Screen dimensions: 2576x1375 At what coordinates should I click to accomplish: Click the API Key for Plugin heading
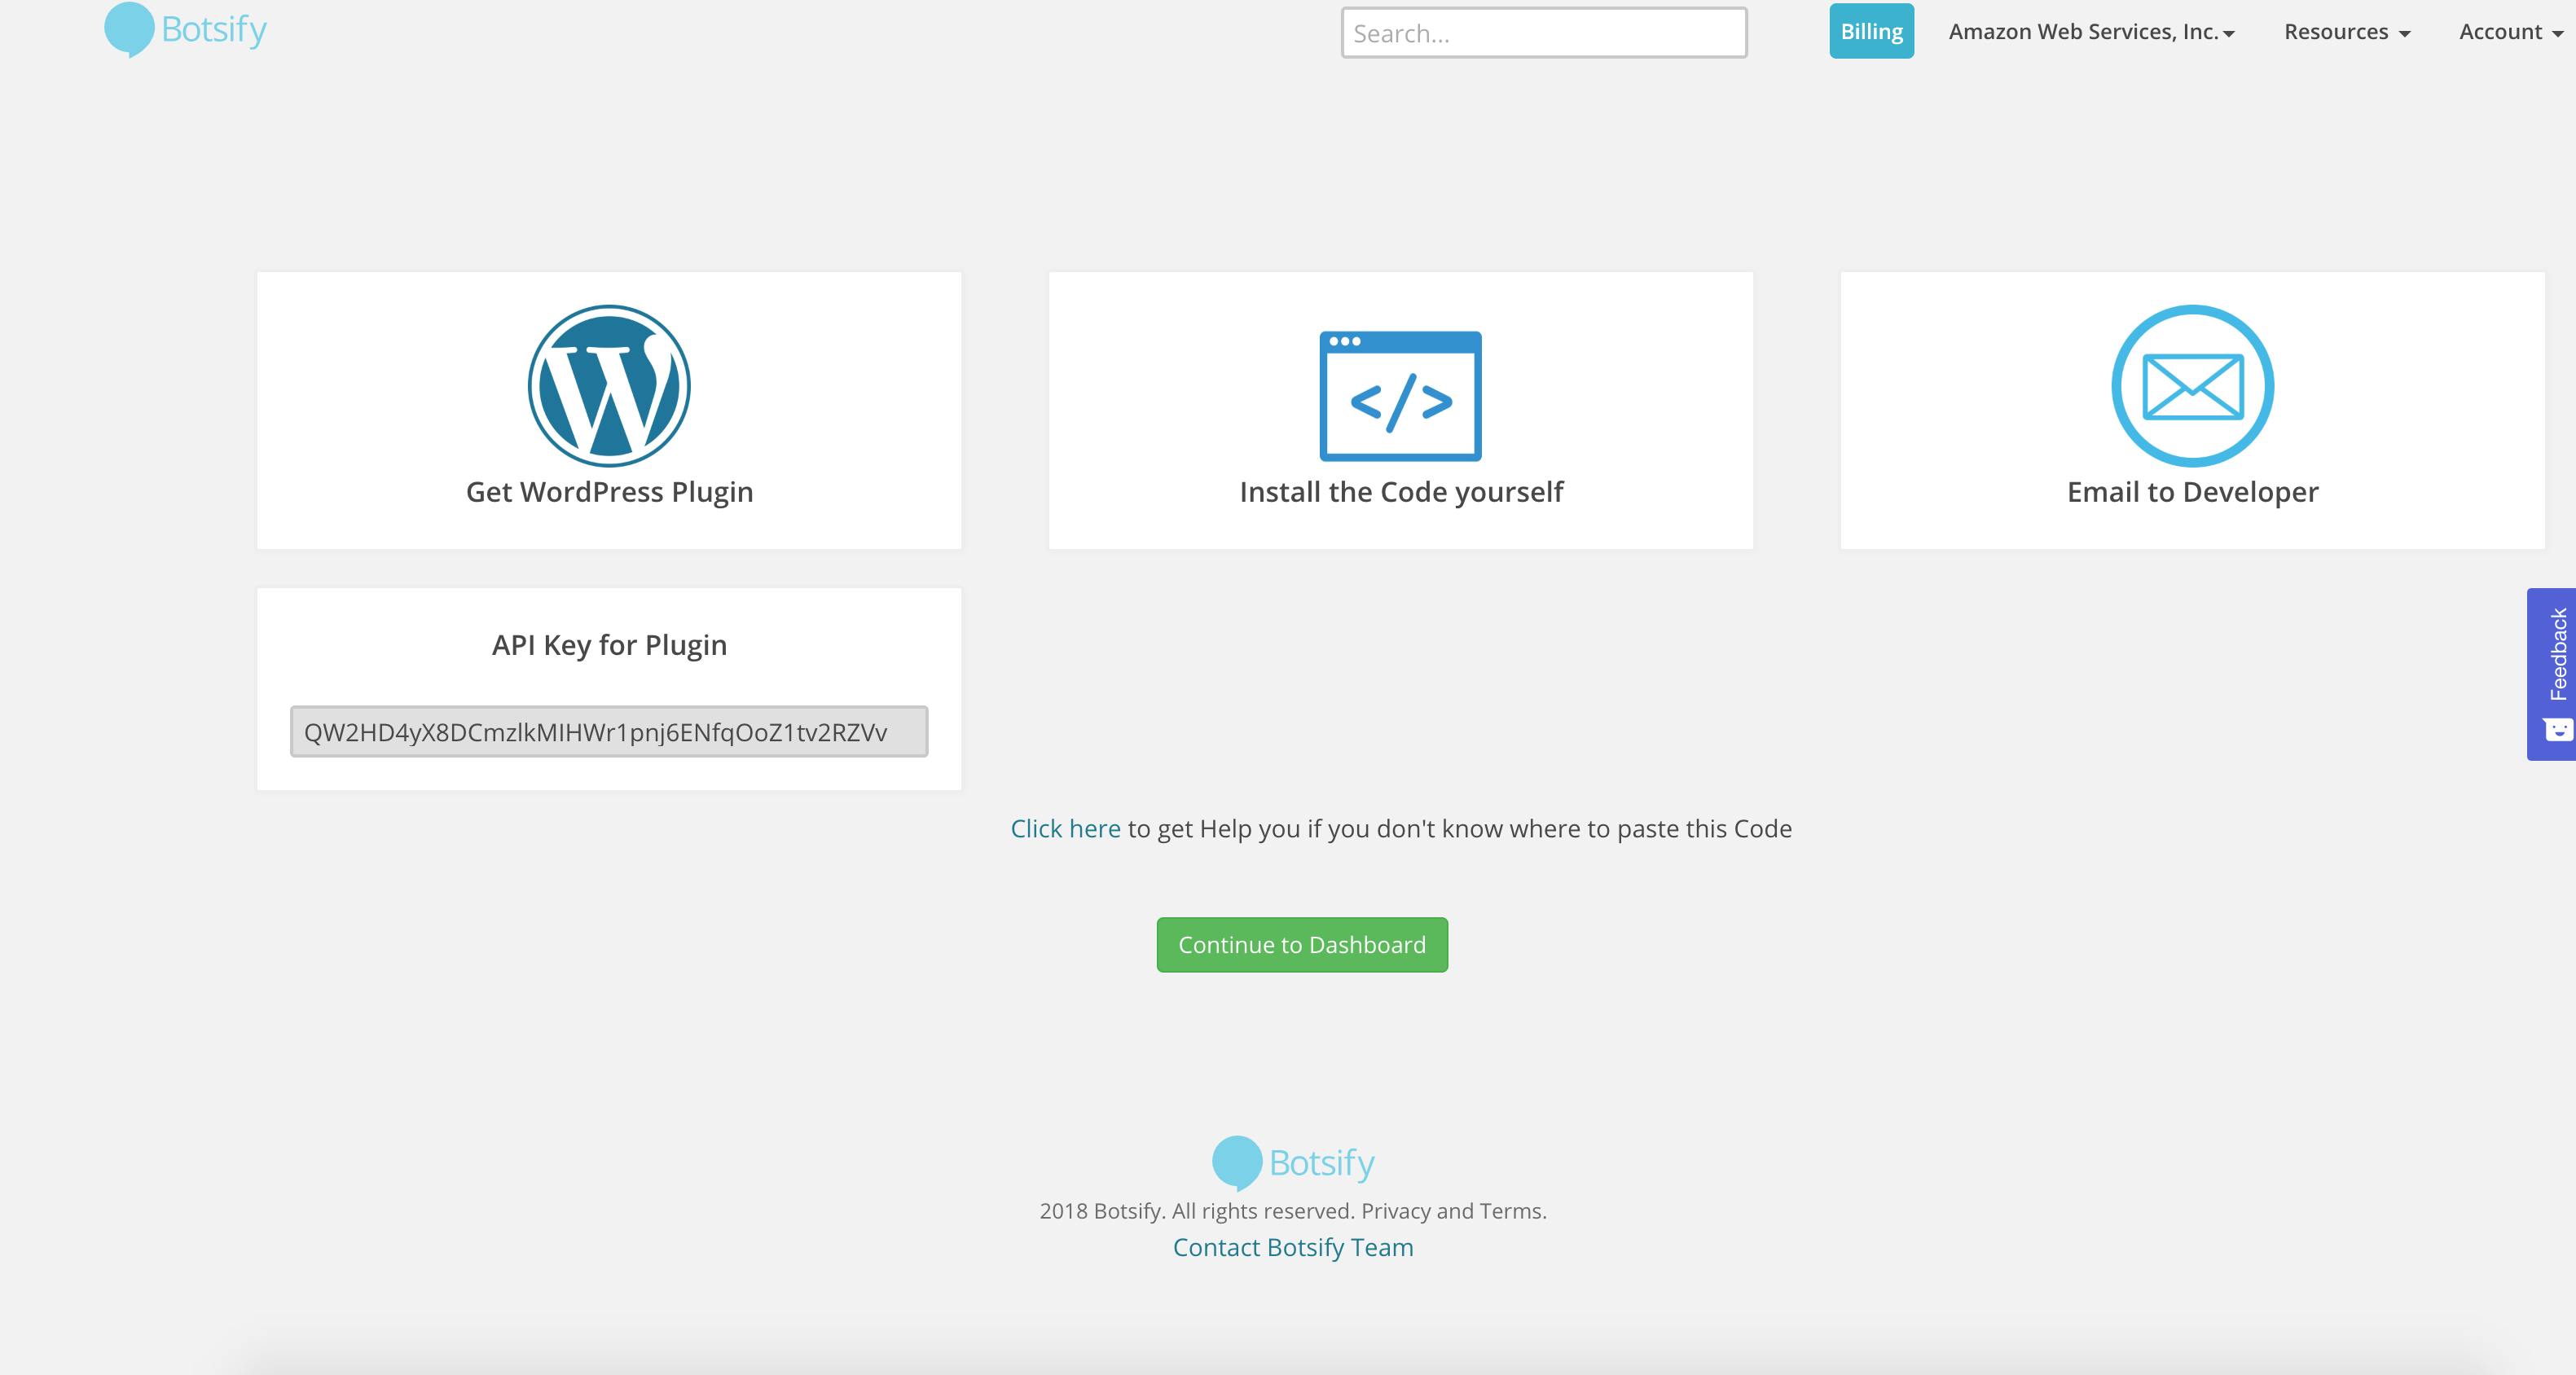pos(609,645)
